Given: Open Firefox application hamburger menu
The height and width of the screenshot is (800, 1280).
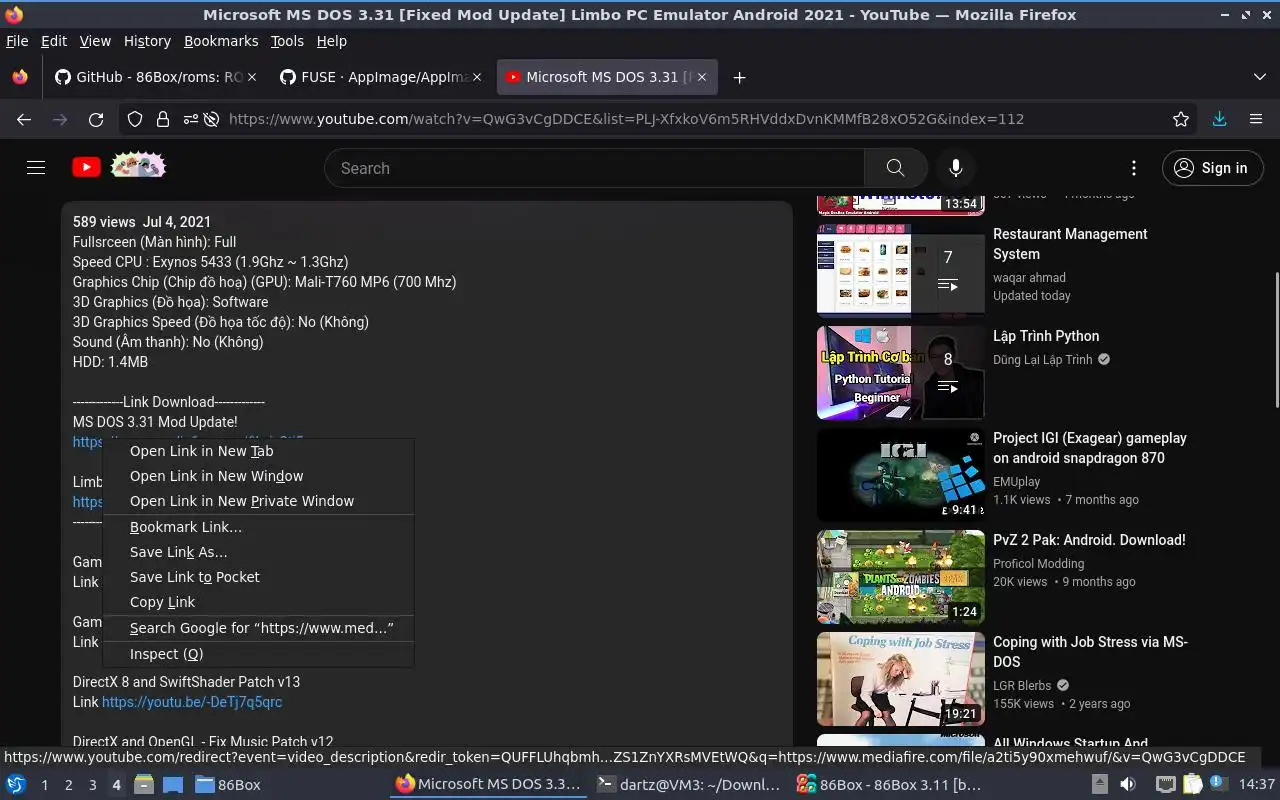Looking at the screenshot, I should [1256, 119].
